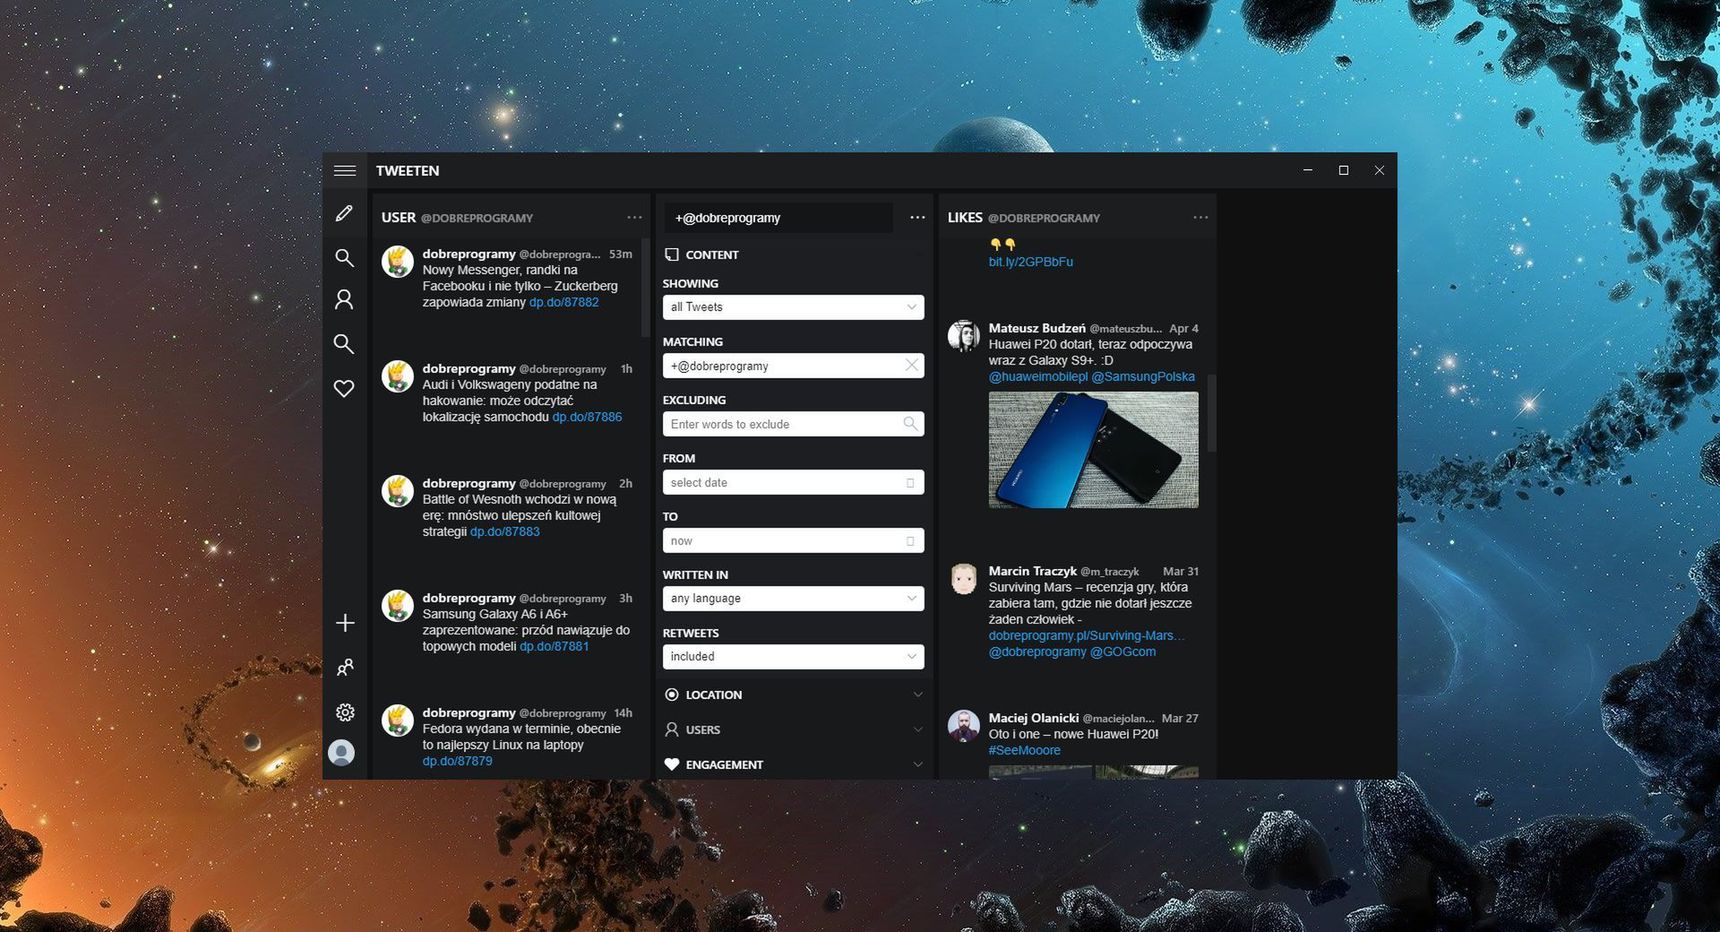
Task: Click the @SamsungPolska mention
Action: coord(1143,377)
